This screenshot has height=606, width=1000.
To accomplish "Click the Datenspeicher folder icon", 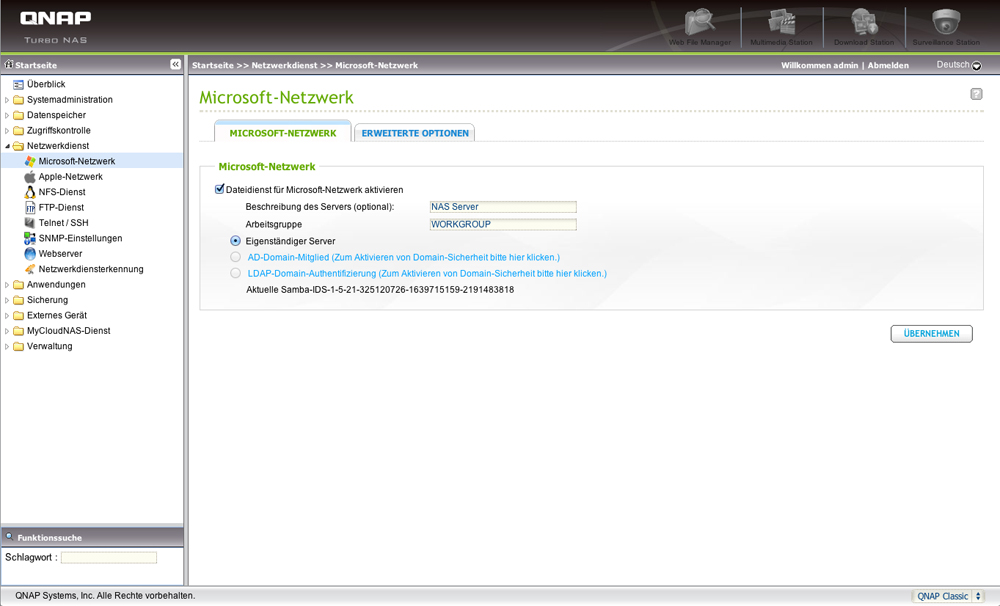I will [x=18, y=115].
